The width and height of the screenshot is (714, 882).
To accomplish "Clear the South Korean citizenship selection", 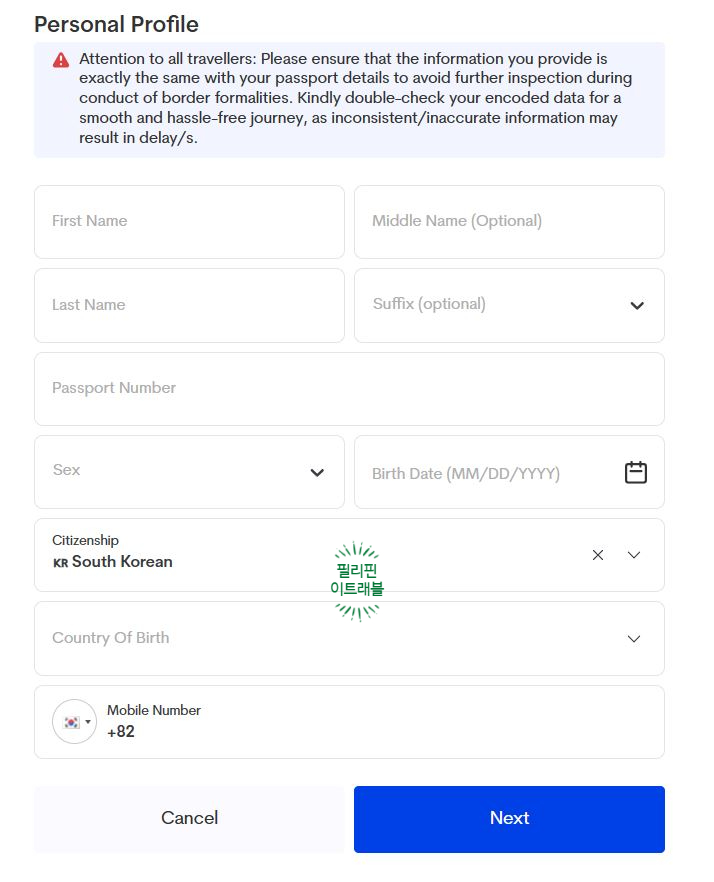I will pyautogui.click(x=598, y=555).
